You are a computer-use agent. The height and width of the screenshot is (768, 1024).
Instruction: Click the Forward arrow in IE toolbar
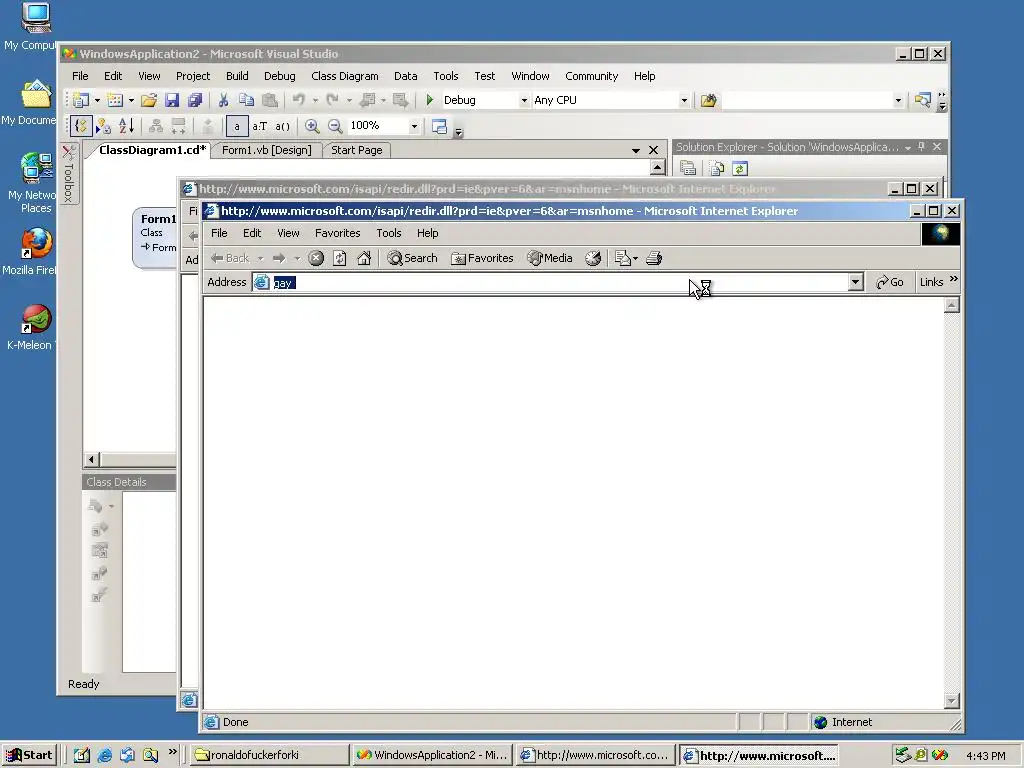[x=279, y=259]
